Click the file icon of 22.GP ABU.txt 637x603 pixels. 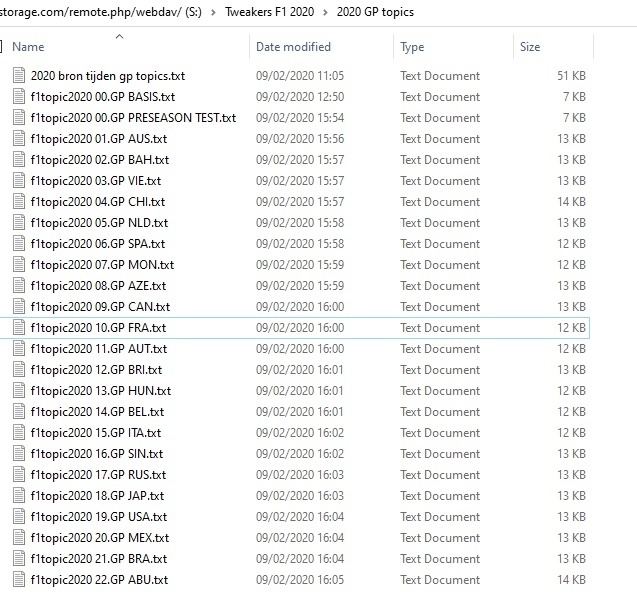tap(19, 580)
